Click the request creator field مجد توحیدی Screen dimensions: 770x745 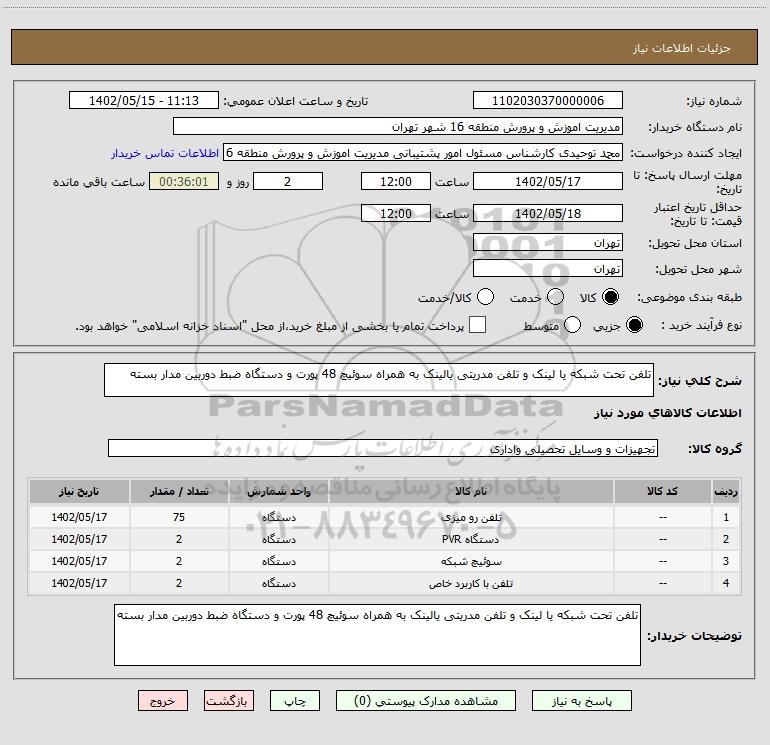click(x=423, y=153)
